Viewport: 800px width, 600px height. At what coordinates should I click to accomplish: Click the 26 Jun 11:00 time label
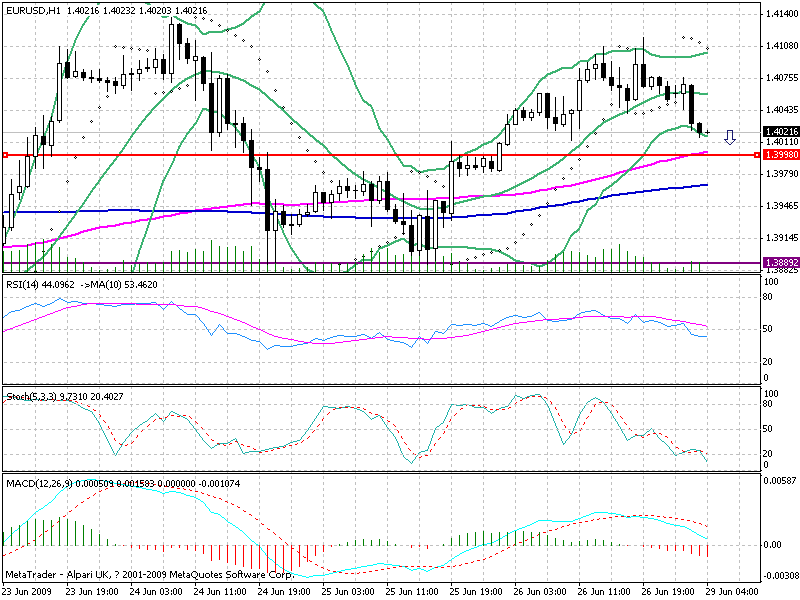[x=604, y=592]
